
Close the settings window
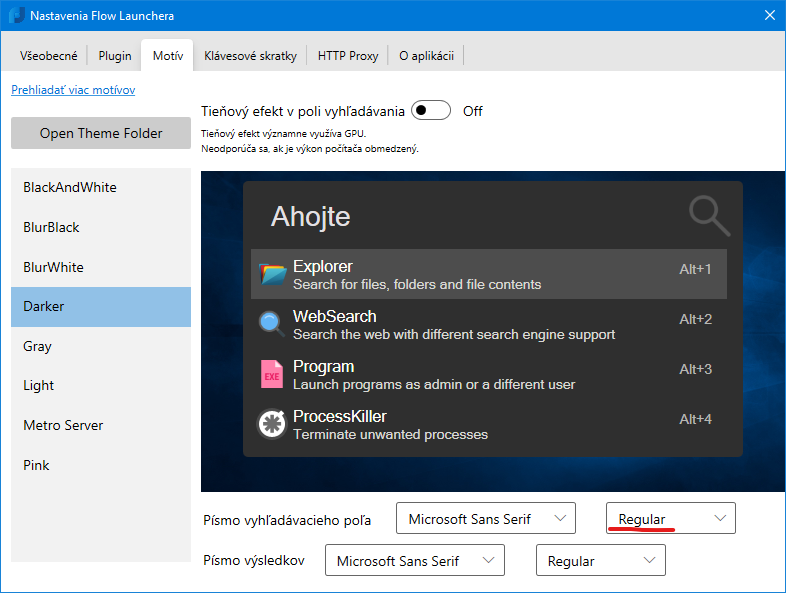click(x=770, y=15)
